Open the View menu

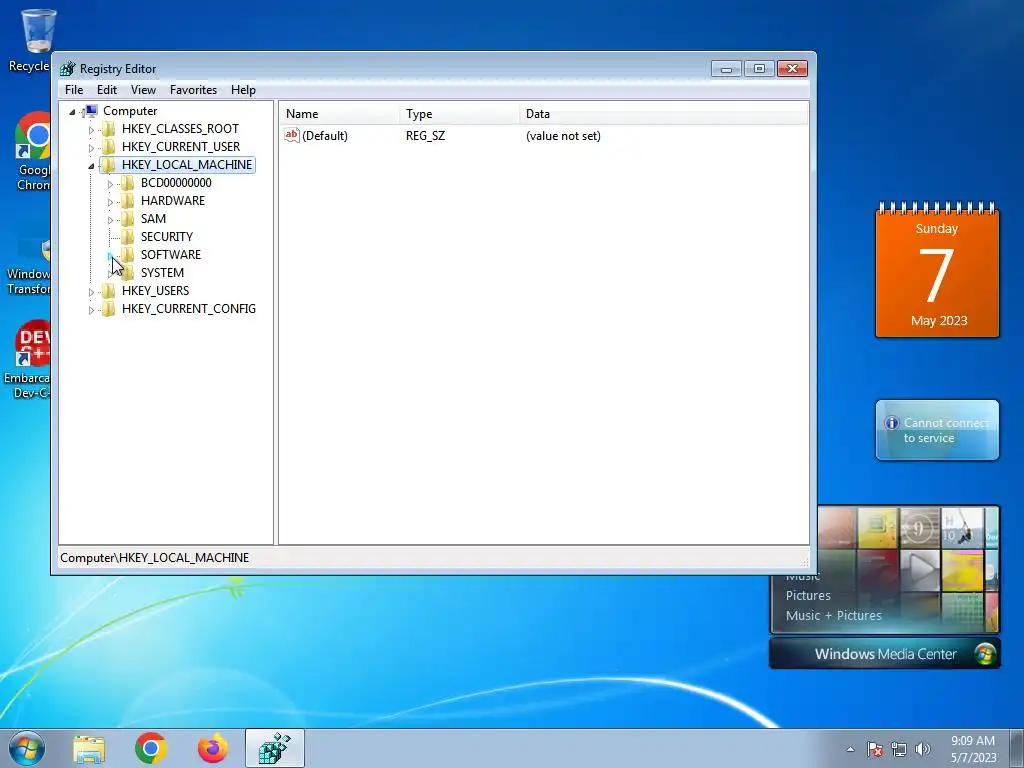143,89
